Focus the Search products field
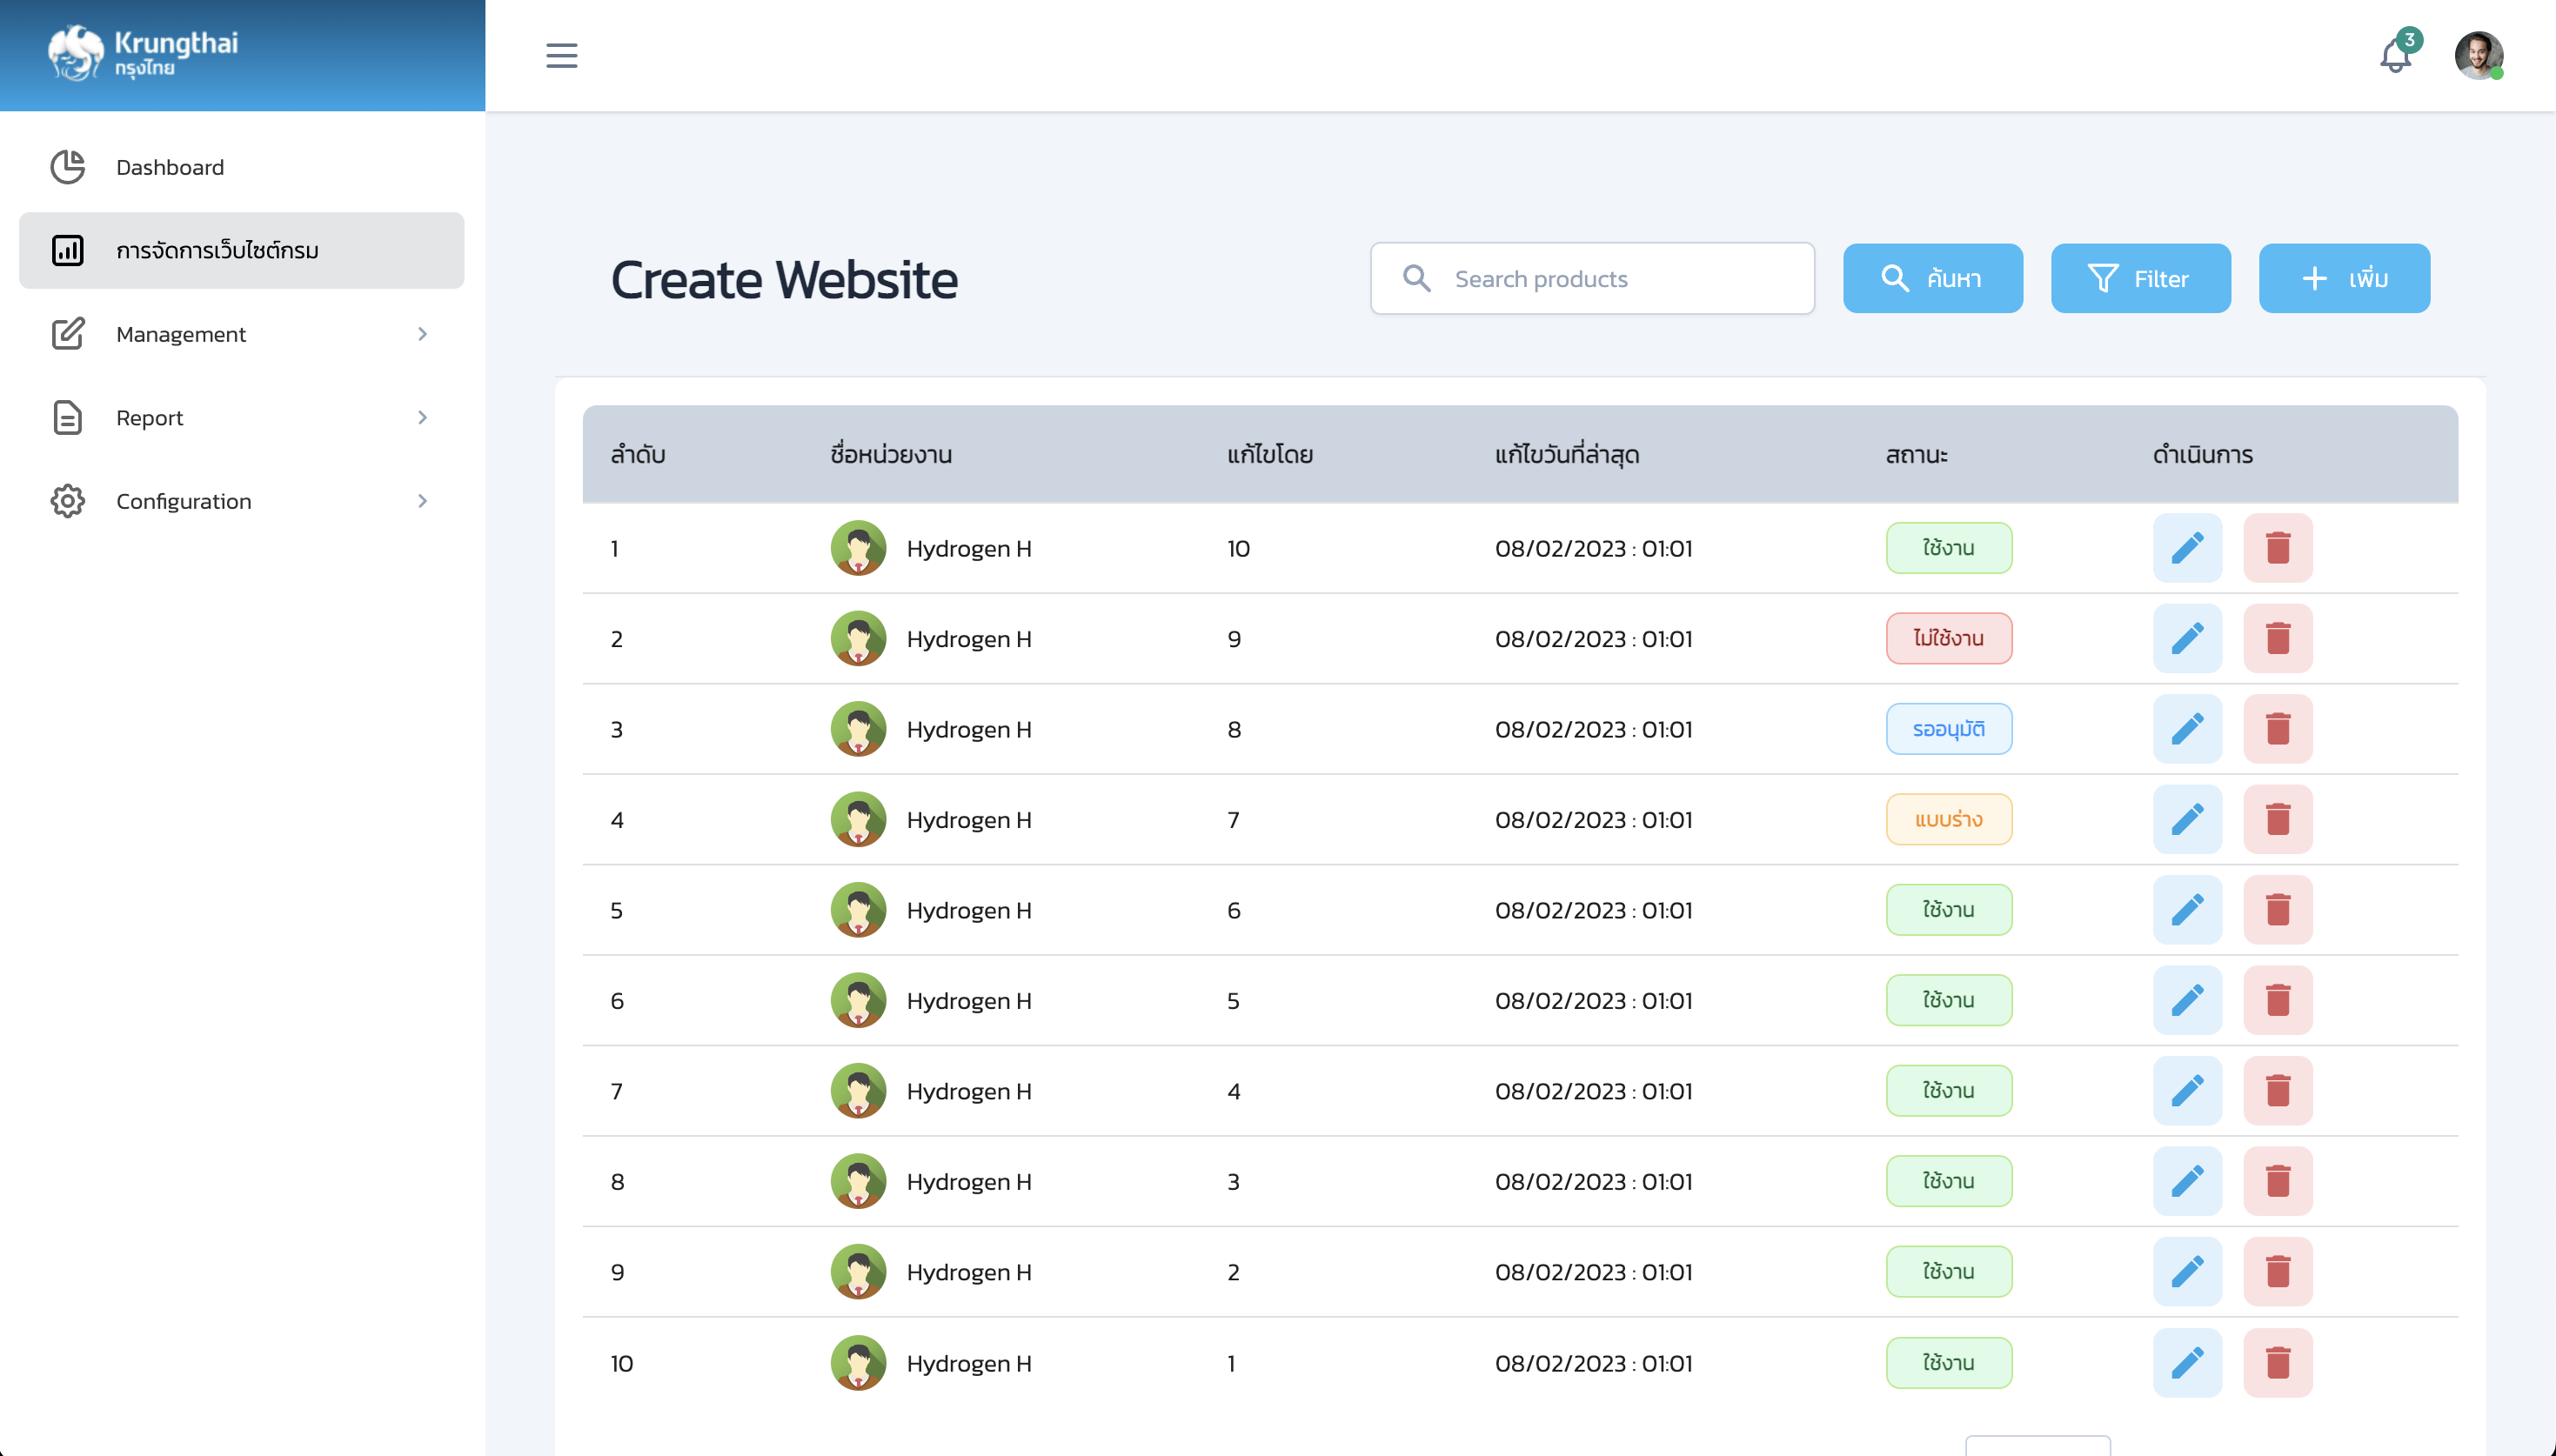 click(x=1592, y=278)
